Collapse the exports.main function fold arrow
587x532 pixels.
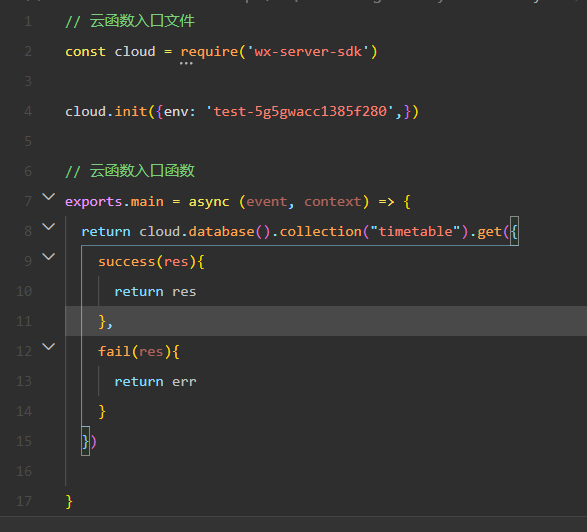click(x=49, y=197)
